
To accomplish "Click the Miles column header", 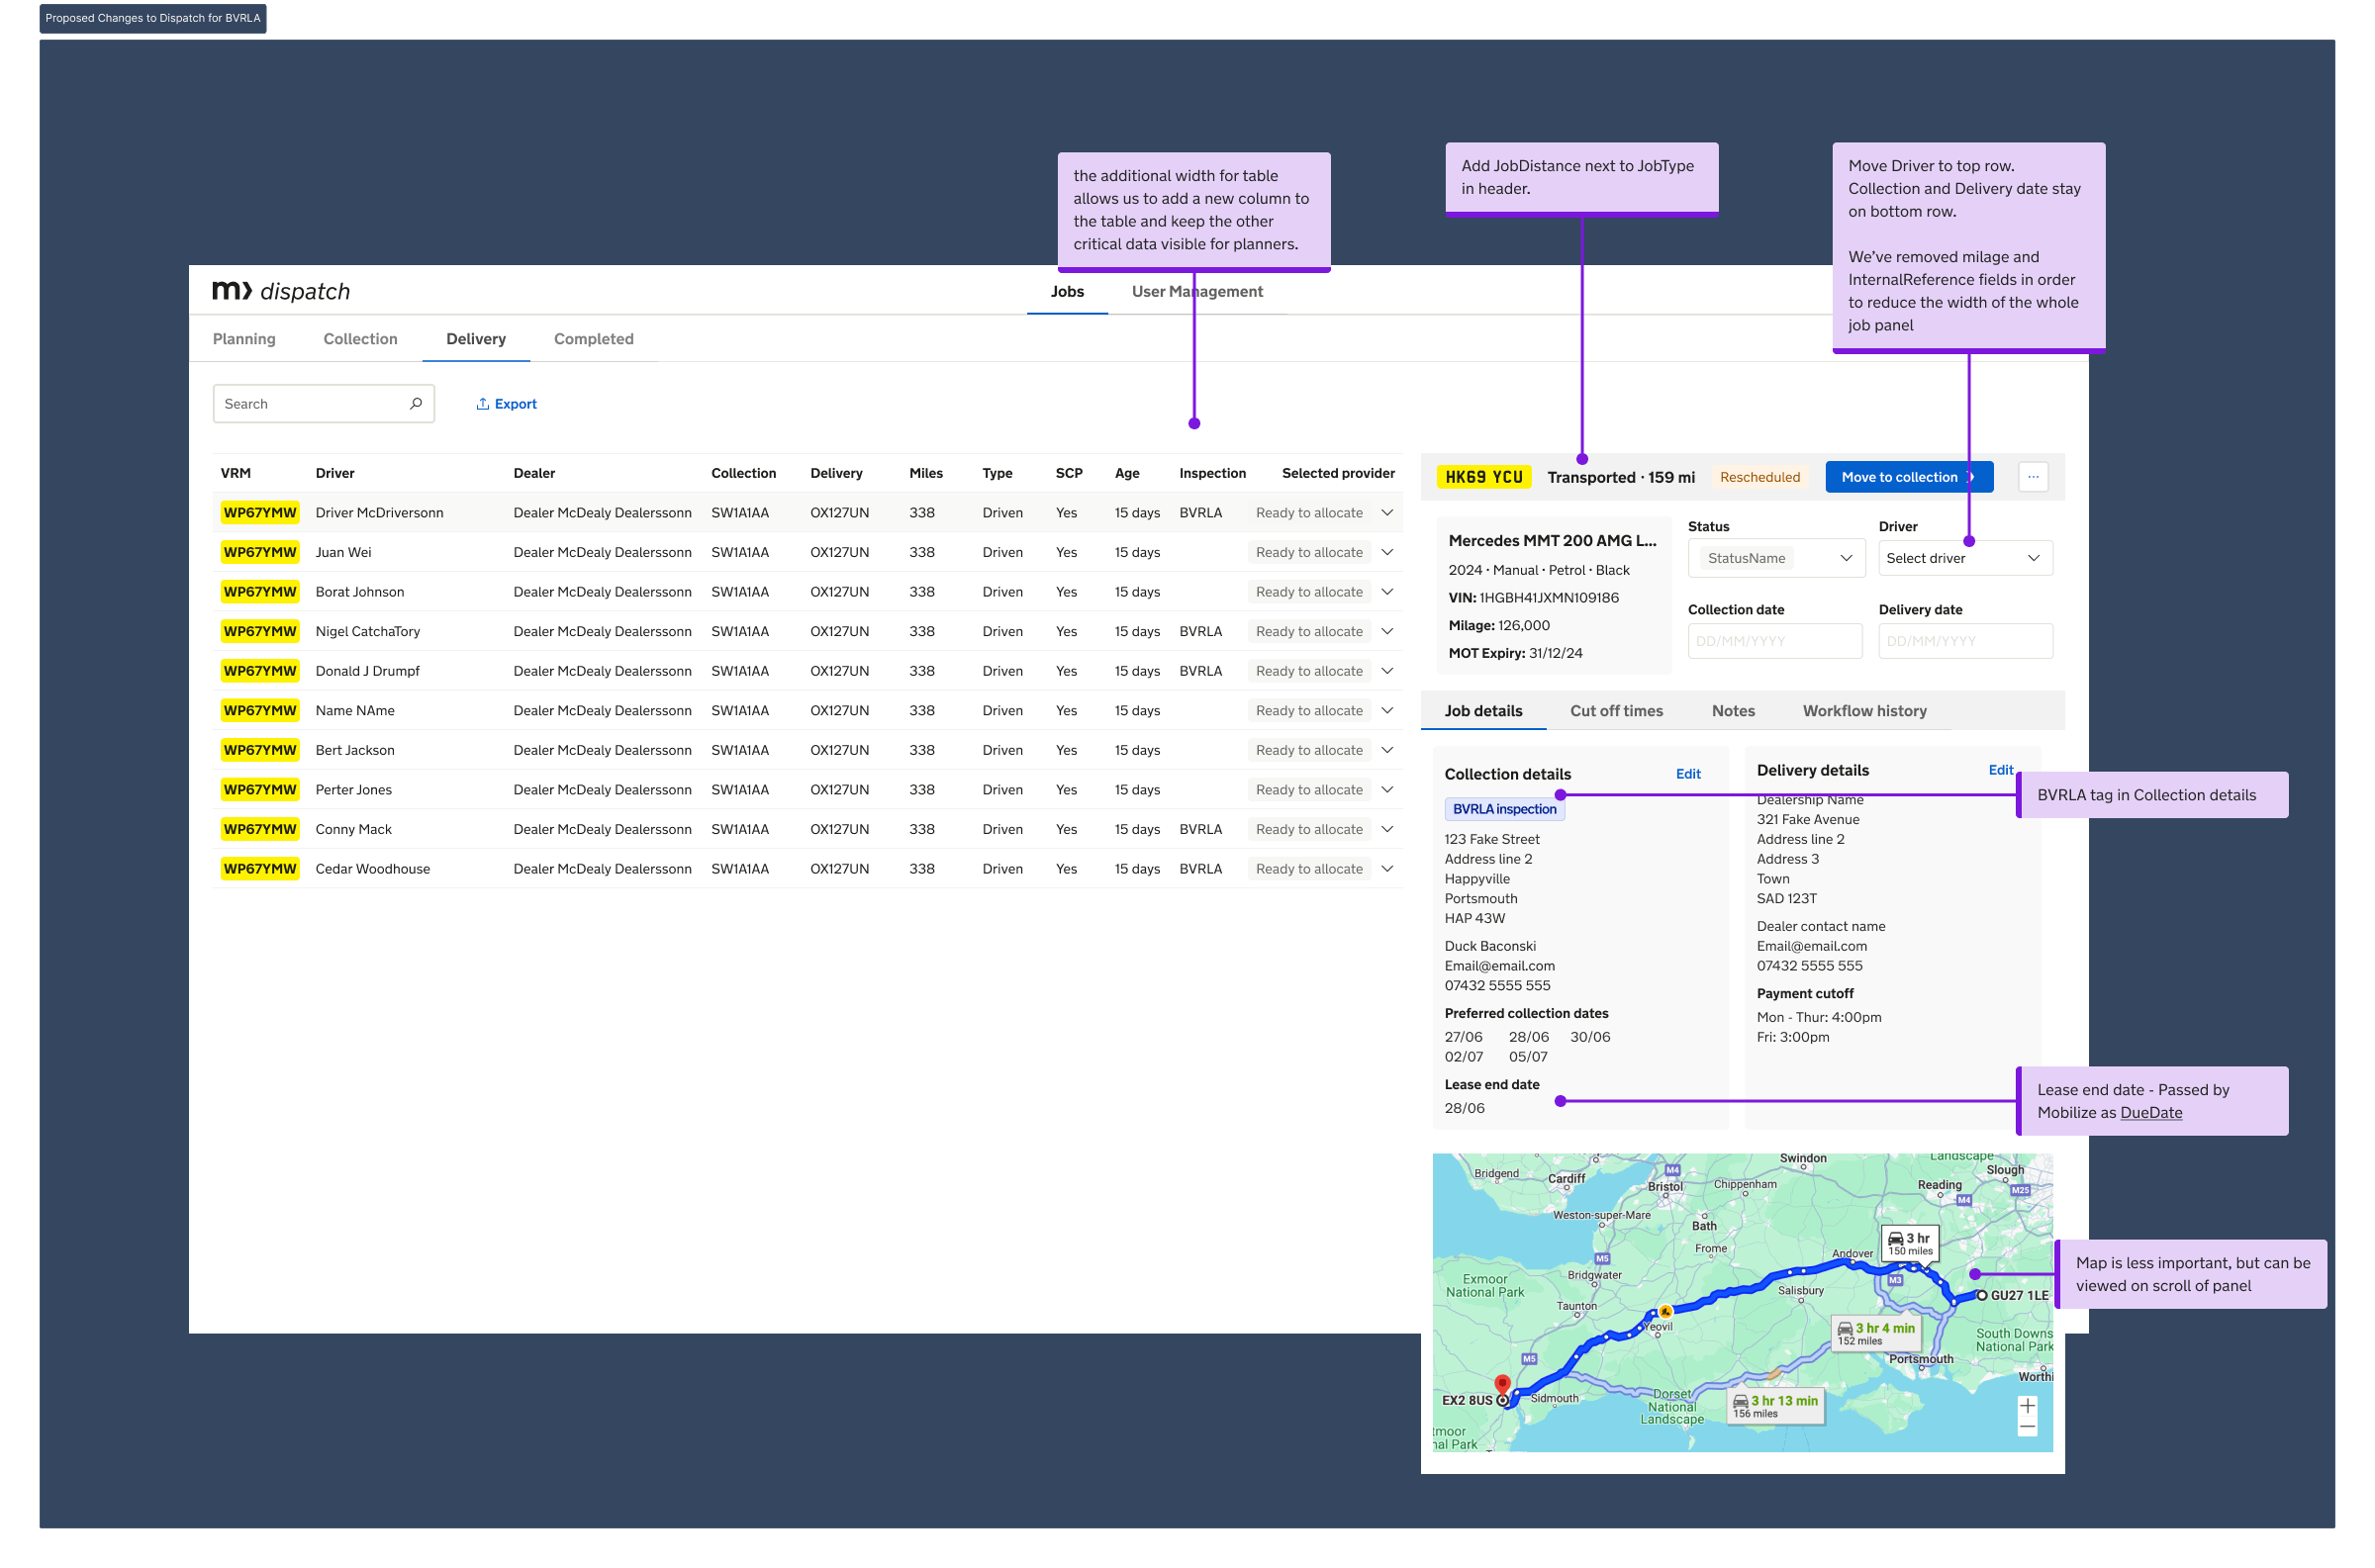I will click(x=926, y=473).
